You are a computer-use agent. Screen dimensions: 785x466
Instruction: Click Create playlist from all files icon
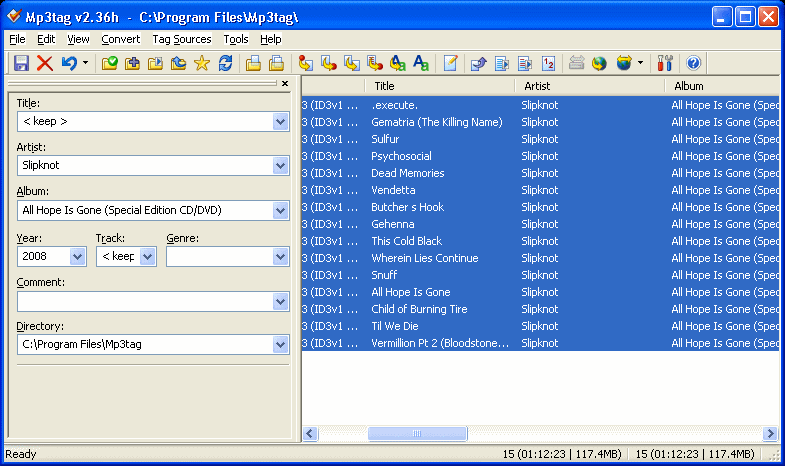[502, 63]
